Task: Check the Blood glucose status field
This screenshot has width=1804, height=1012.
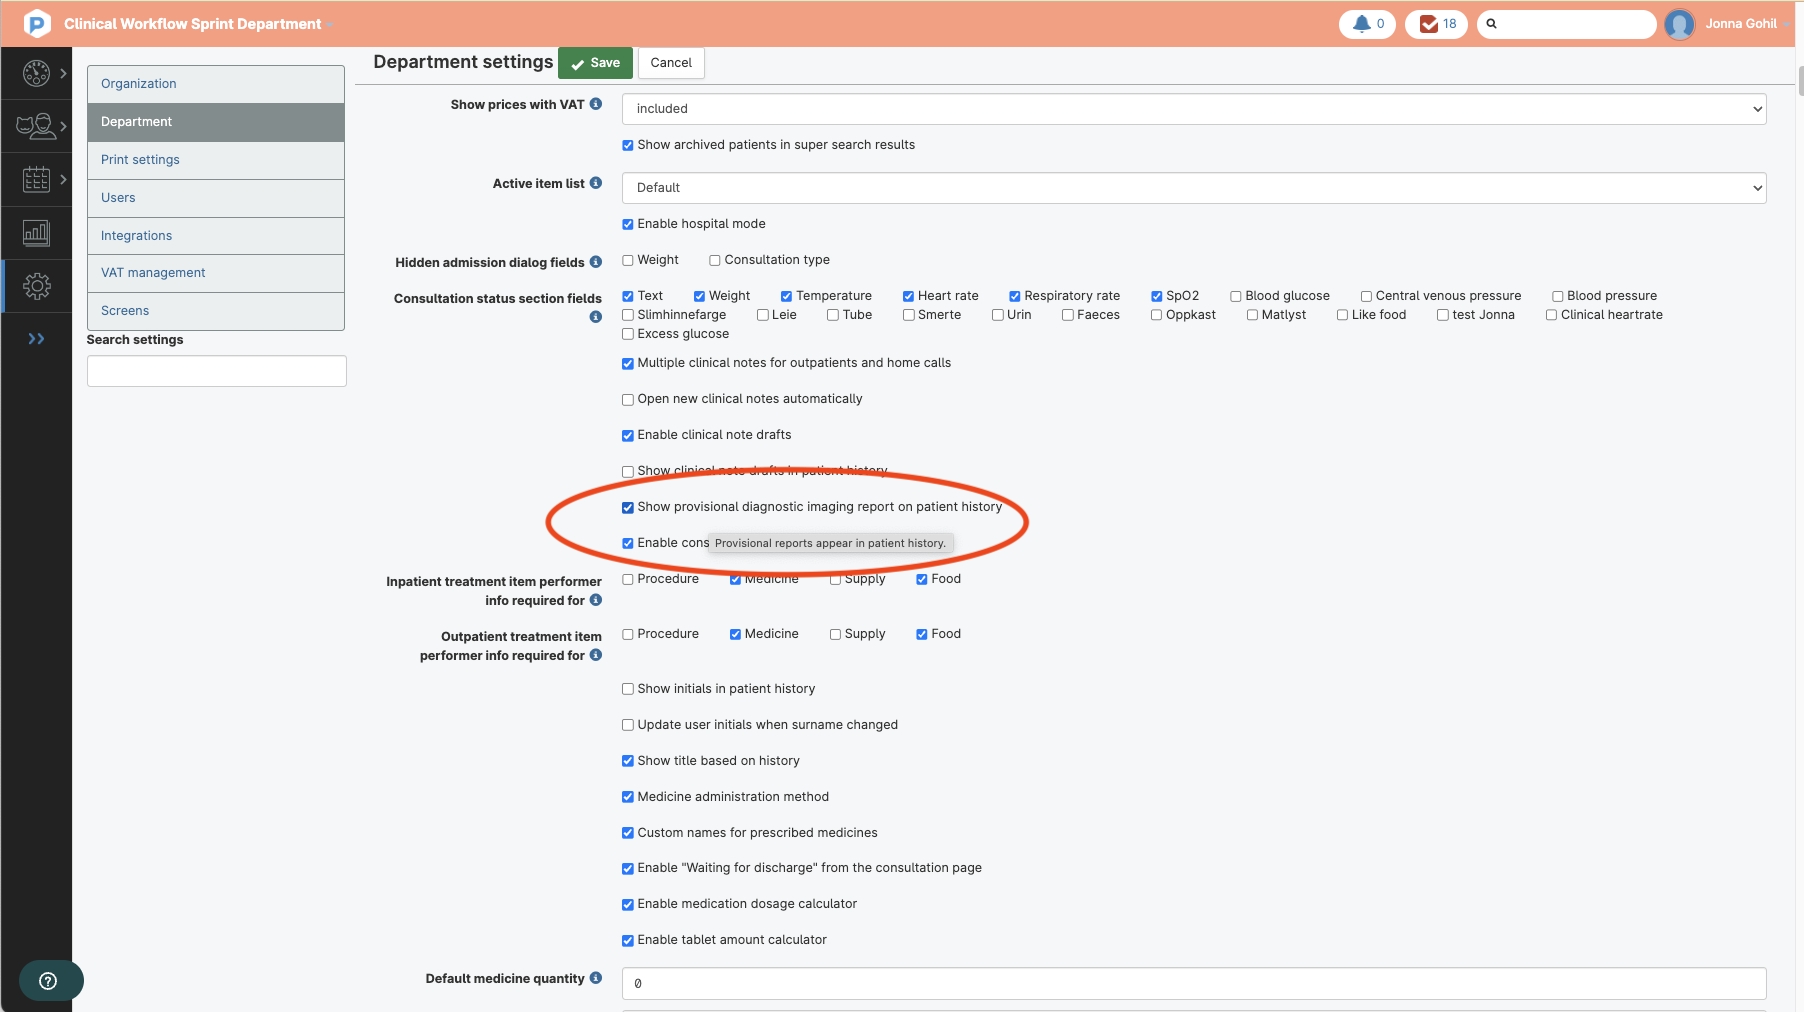Action: point(1237,295)
